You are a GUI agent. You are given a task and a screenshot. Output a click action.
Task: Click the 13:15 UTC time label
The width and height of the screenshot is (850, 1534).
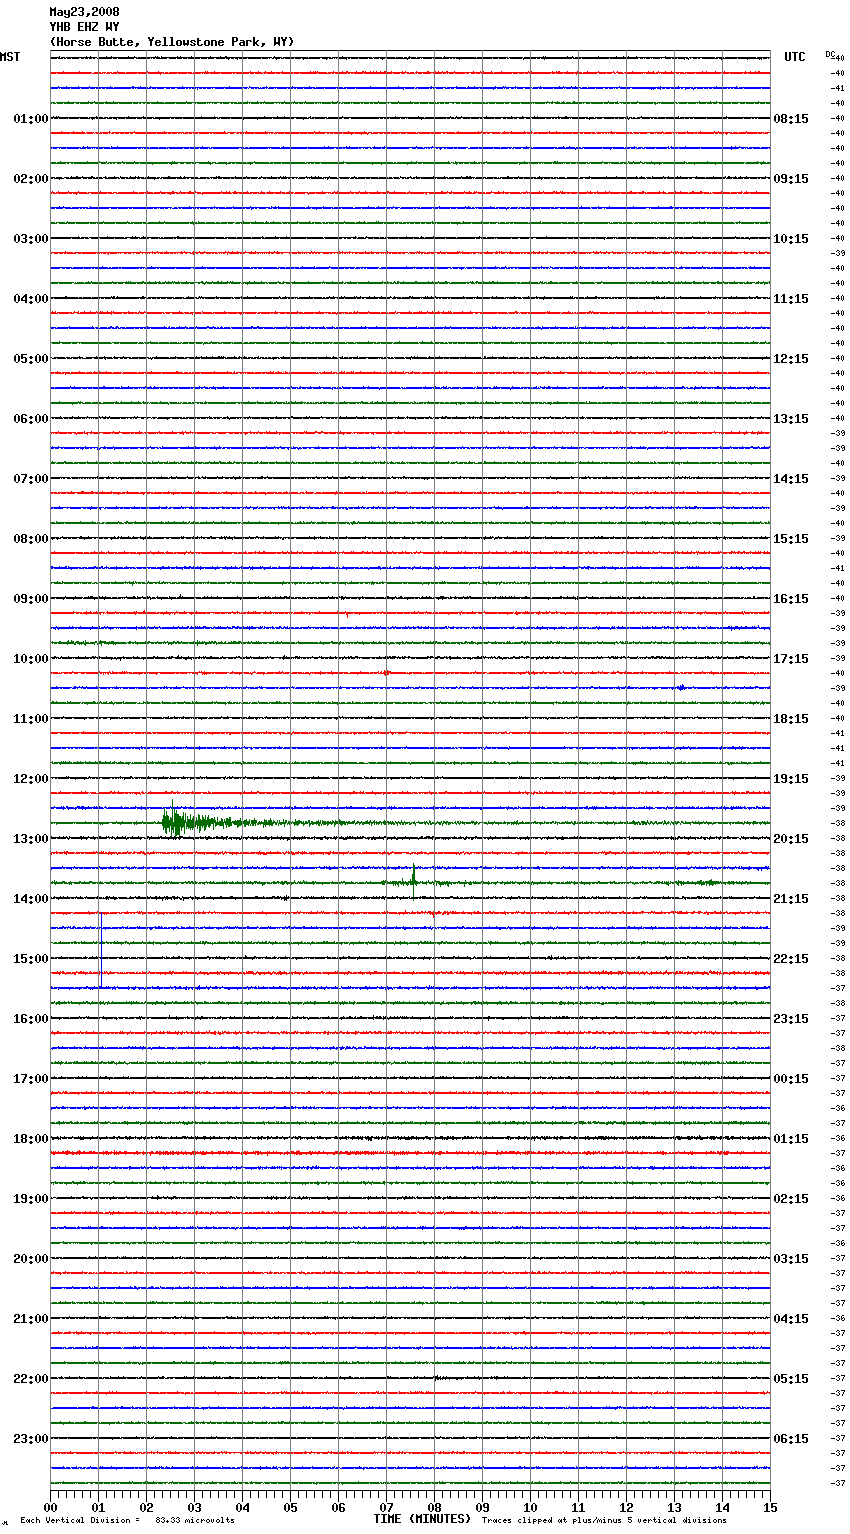(x=791, y=419)
